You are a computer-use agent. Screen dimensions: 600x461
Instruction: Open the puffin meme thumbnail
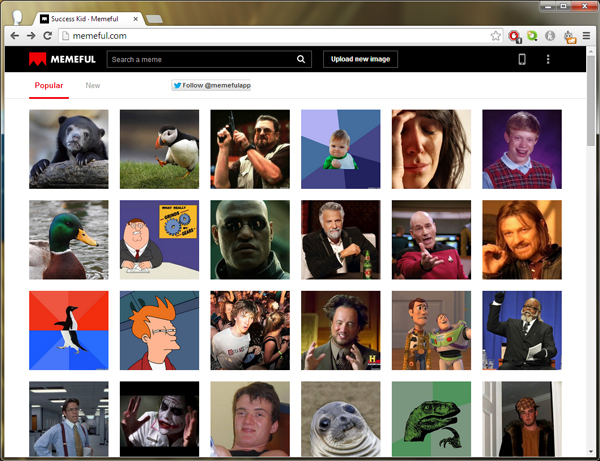[x=160, y=149]
